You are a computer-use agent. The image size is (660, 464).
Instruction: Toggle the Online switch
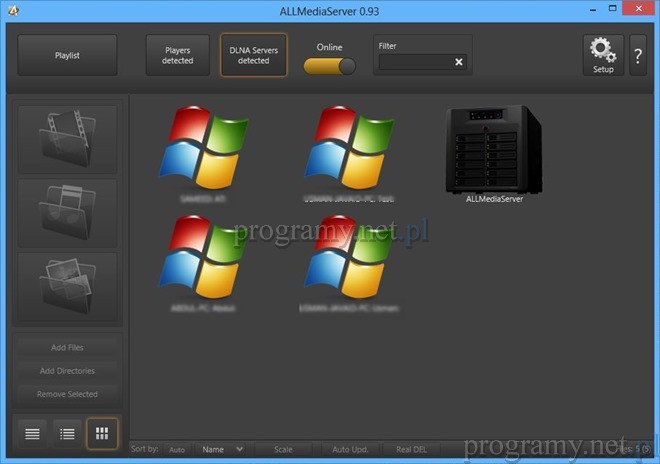coord(329,66)
